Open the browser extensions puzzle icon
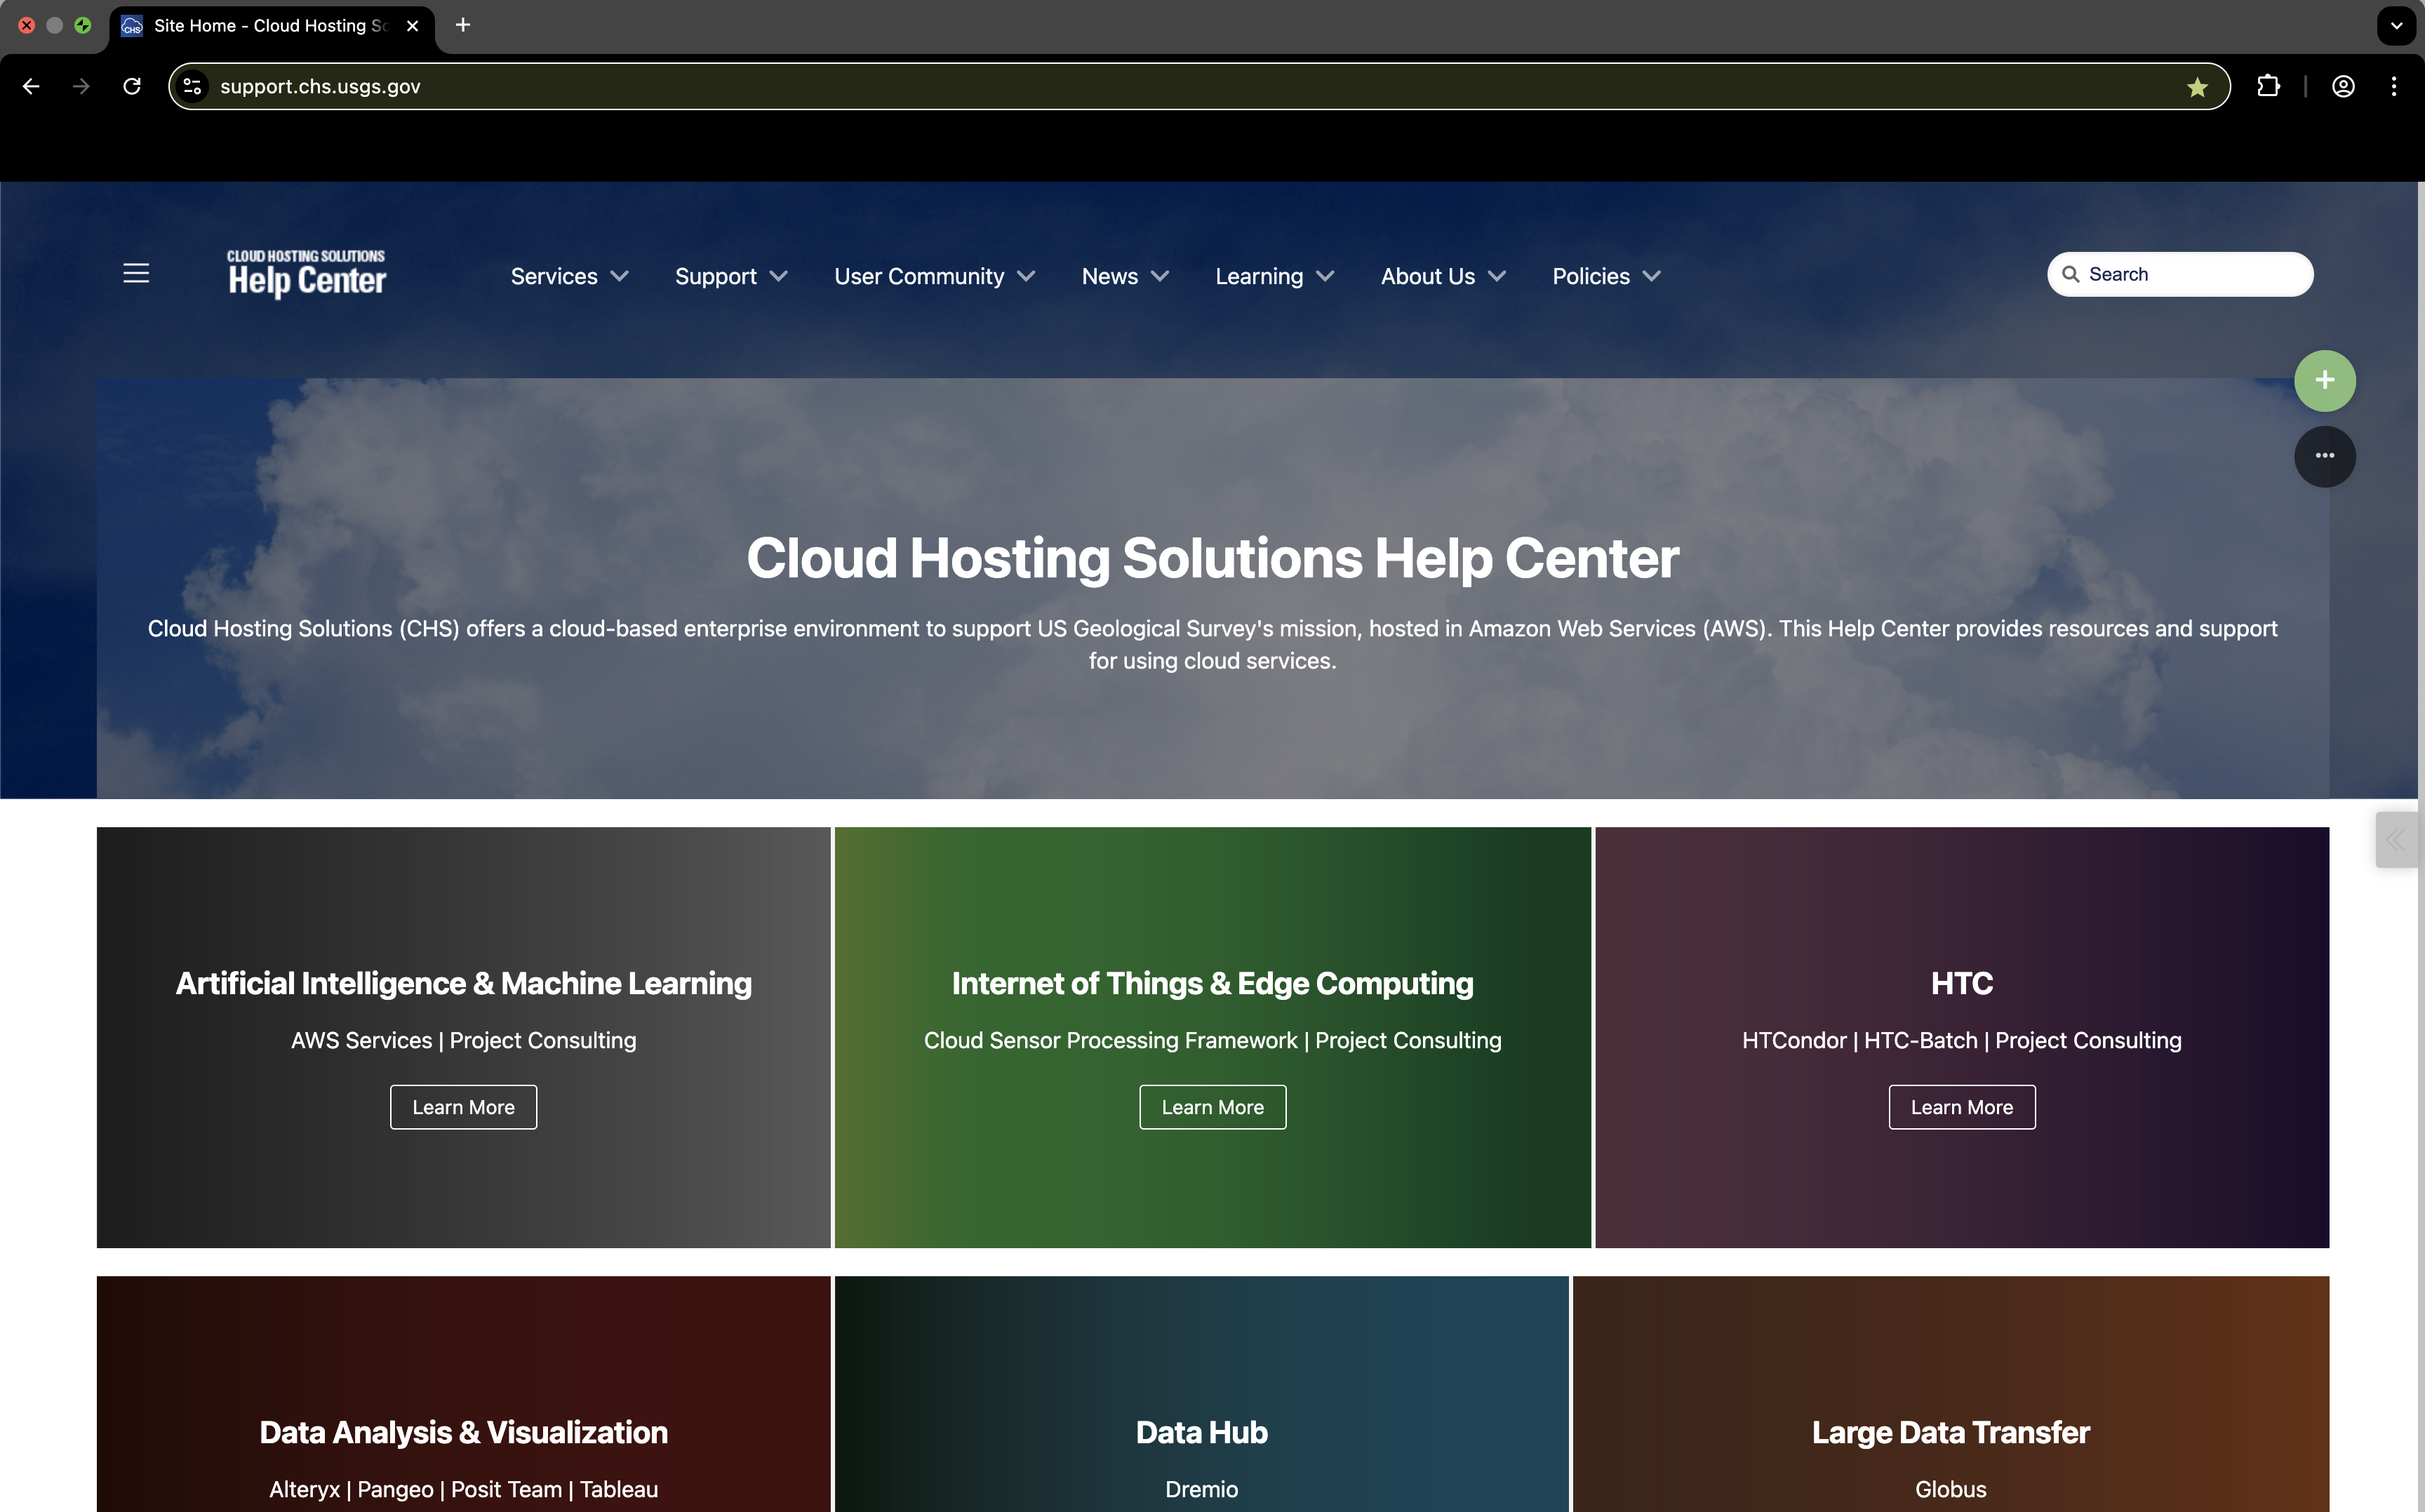Image resolution: width=2425 pixels, height=1512 pixels. pos(2268,86)
